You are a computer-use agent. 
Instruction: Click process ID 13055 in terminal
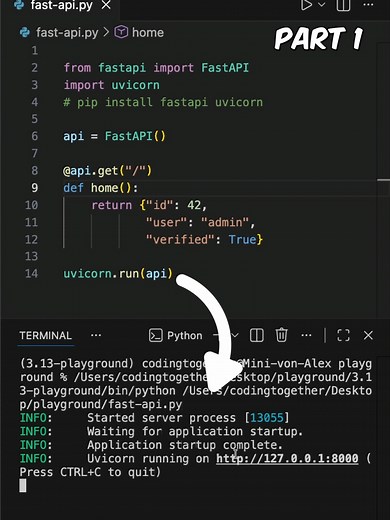pos(267,418)
